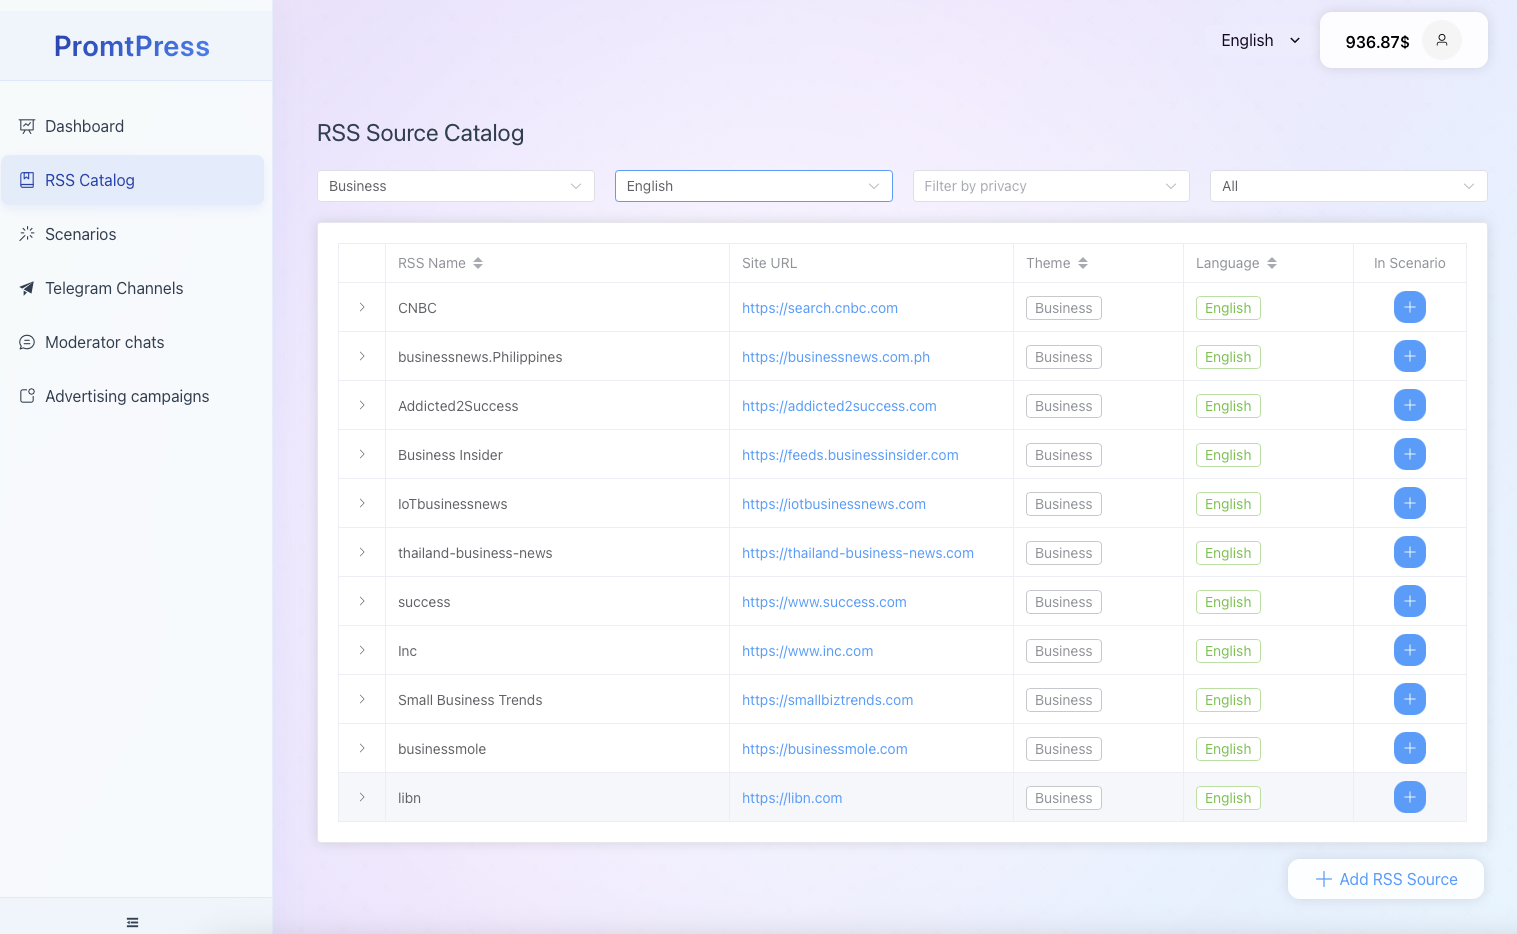Click plus button in libn row
The image size is (1517, 934).
coord(1409,797)
